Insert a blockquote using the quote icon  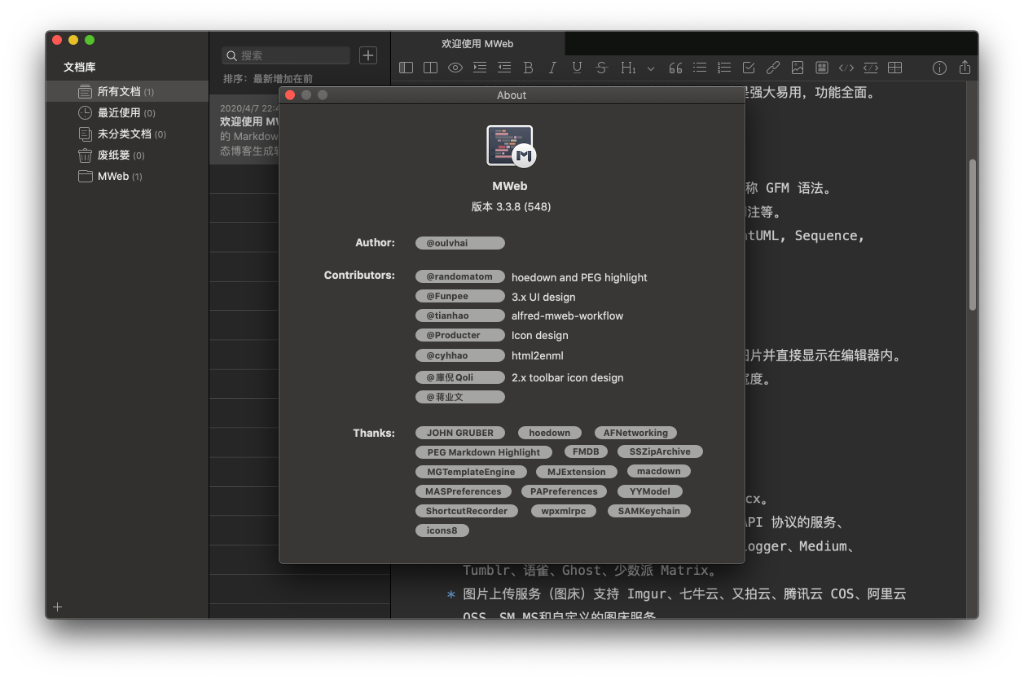(x=675, y=68)
